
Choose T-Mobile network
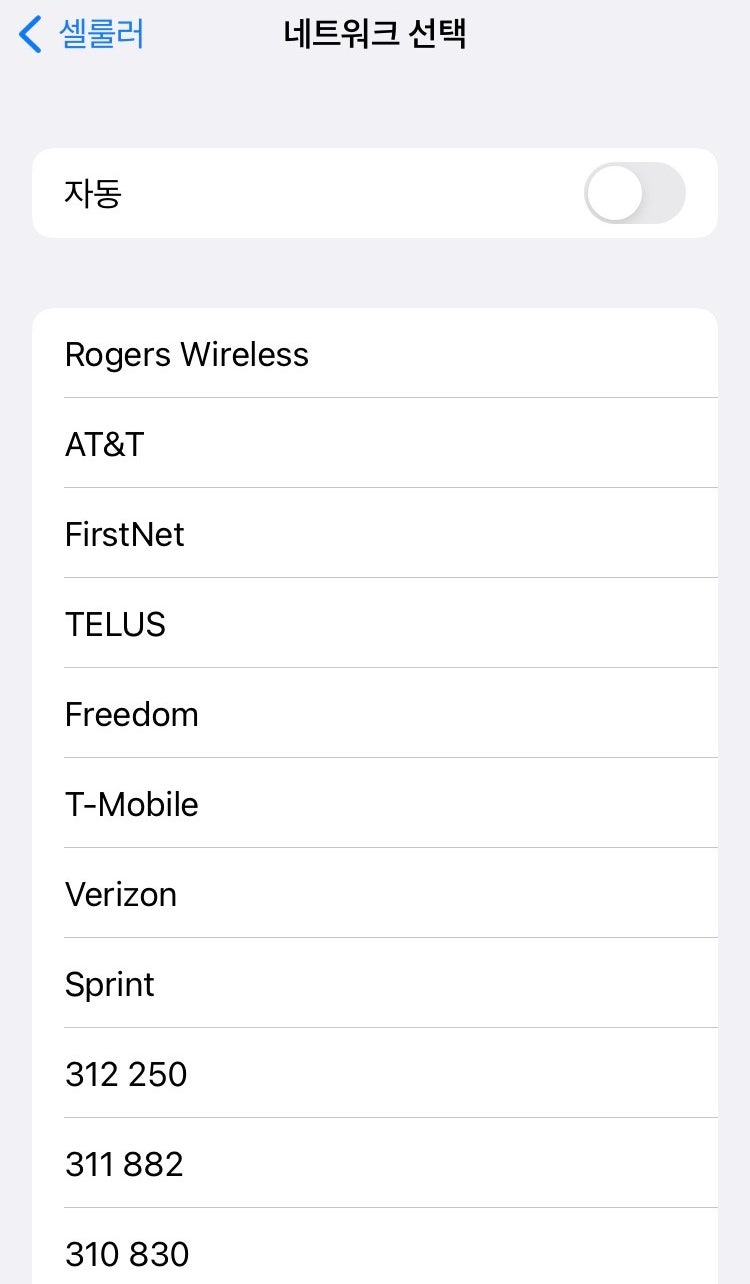click(x=132, y=804)
